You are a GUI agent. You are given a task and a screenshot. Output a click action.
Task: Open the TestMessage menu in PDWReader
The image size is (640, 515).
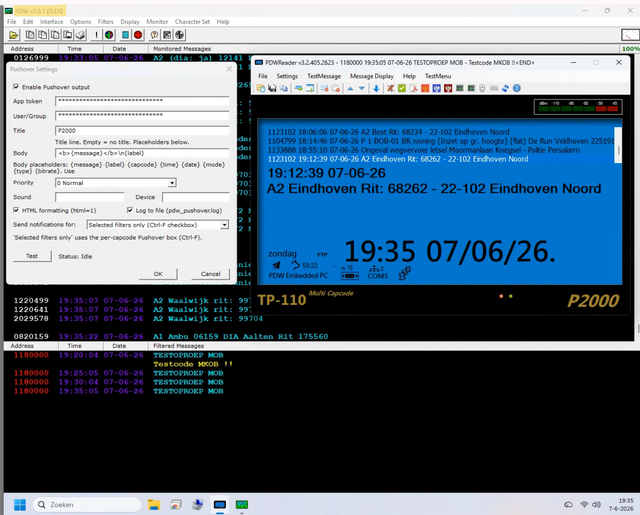pos(324,76)
